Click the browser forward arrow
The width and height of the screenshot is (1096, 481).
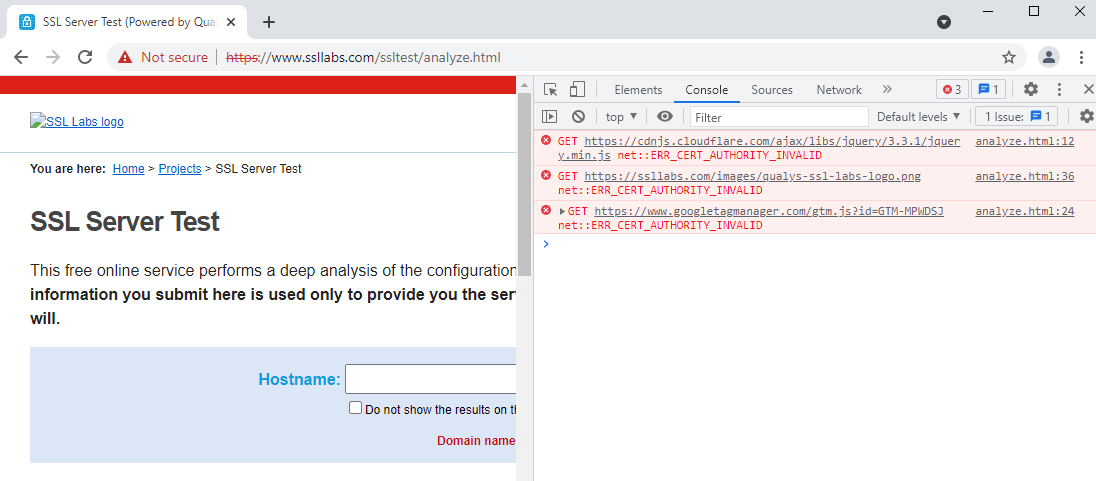[52, 57]
